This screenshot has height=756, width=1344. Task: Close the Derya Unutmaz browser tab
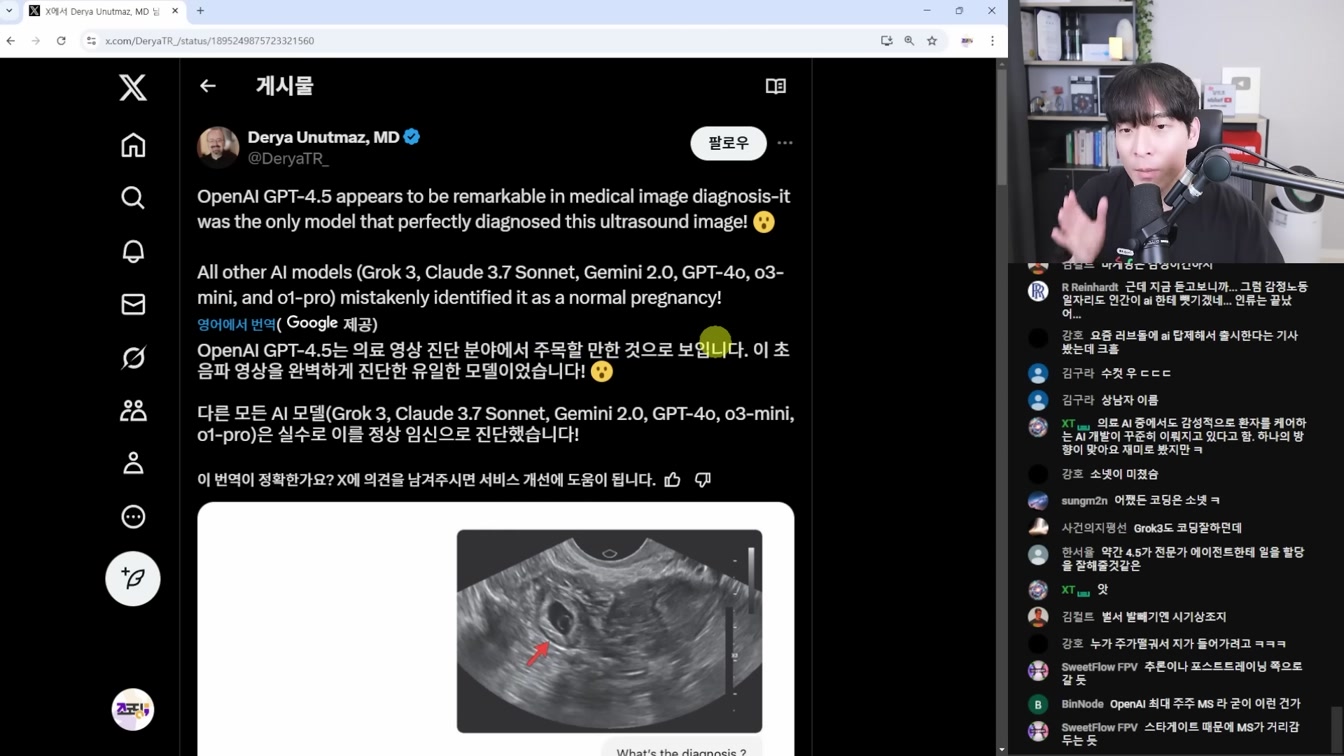point(175,11)
